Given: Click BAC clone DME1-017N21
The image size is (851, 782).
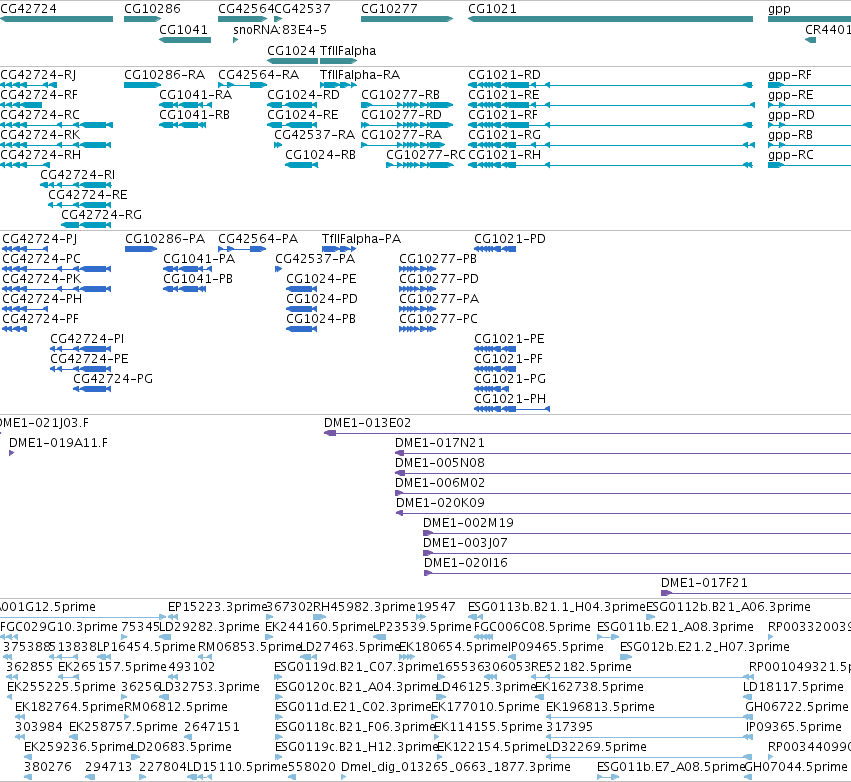Looking at the screenshot, I should click(x=623, y=453).
